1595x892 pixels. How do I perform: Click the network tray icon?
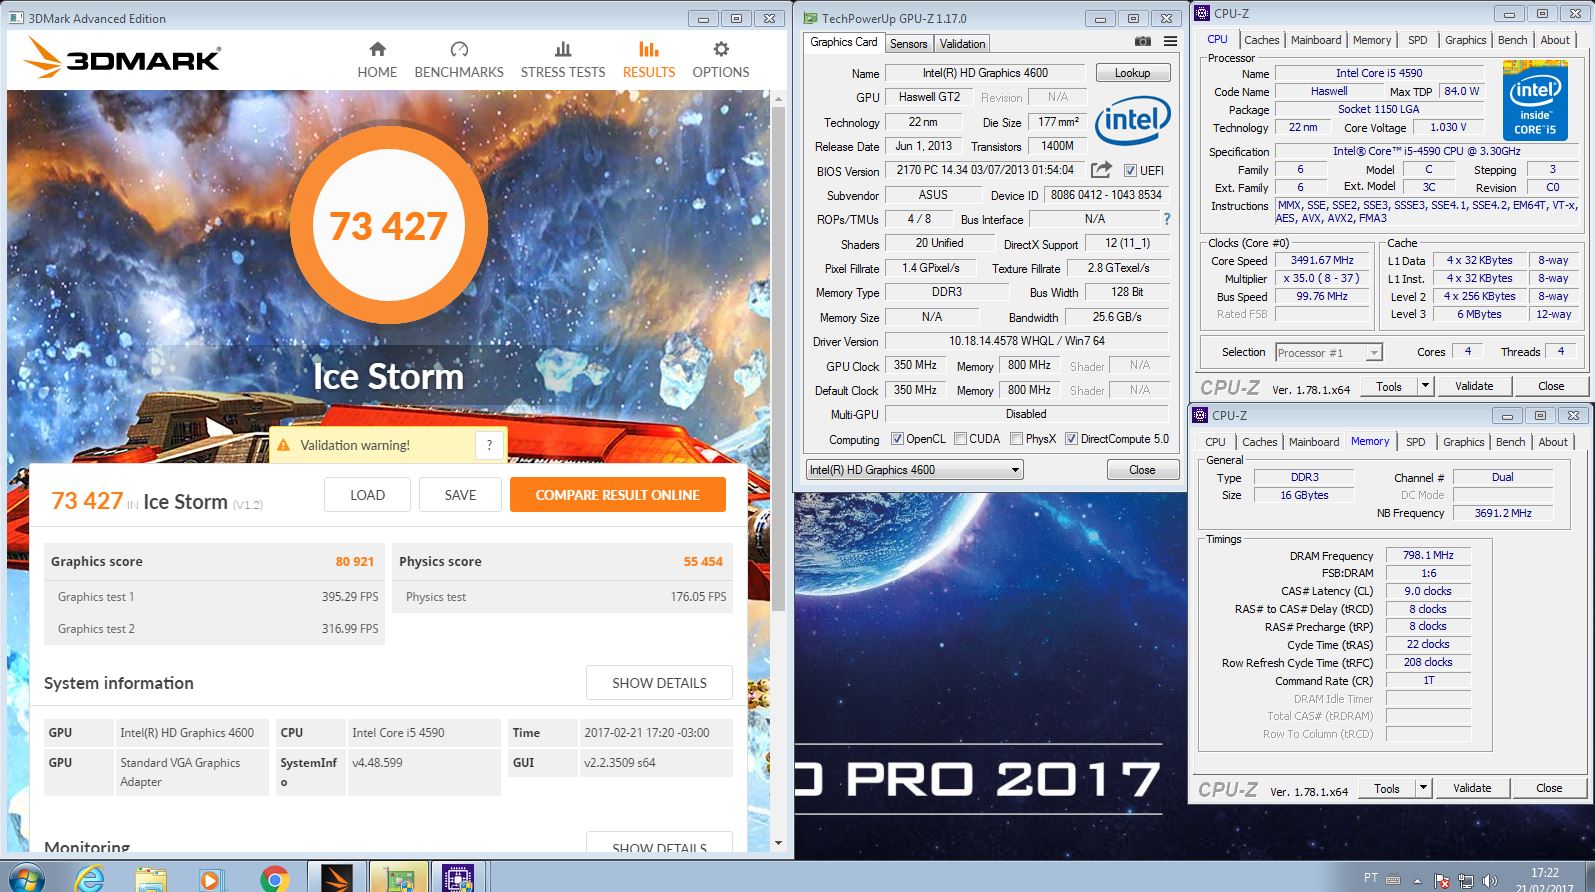coord(1466,881)
